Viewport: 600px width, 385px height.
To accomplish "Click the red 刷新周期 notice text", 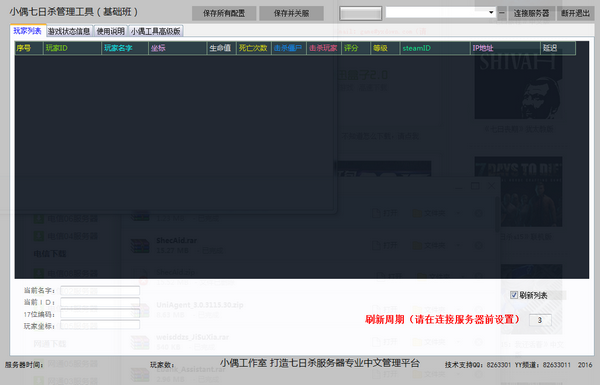I will pyautogui.click(x=442, y=320).
